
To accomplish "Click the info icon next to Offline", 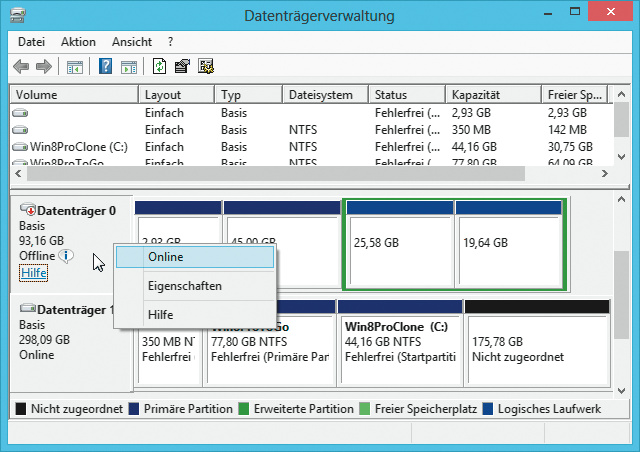I will point(67,256).
